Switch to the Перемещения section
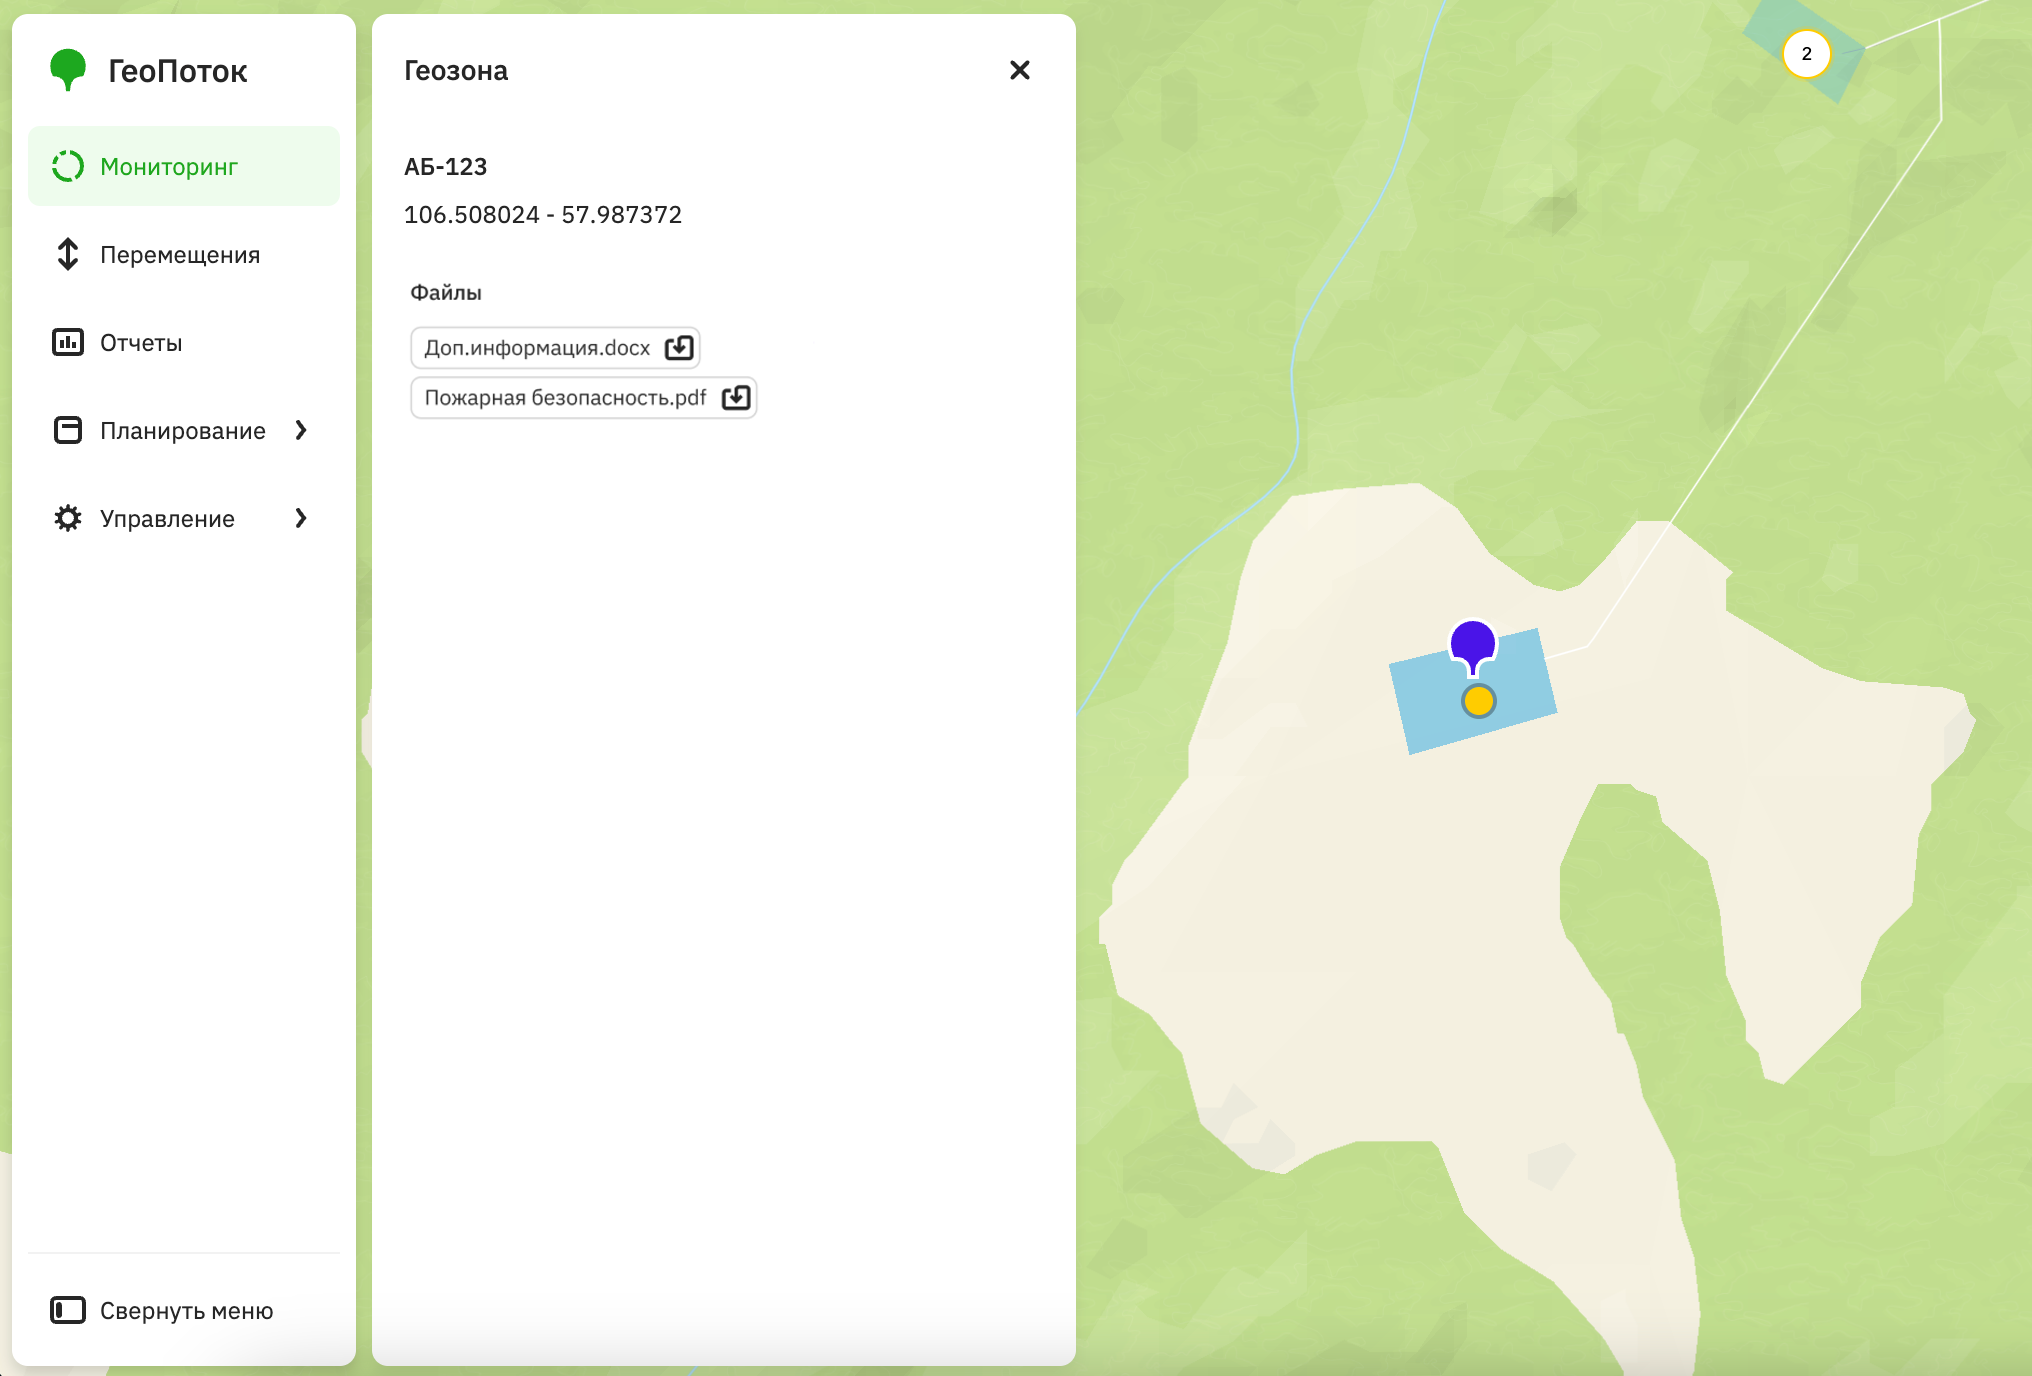Screen dimensions: 2032x1376 tap(178, 255)
